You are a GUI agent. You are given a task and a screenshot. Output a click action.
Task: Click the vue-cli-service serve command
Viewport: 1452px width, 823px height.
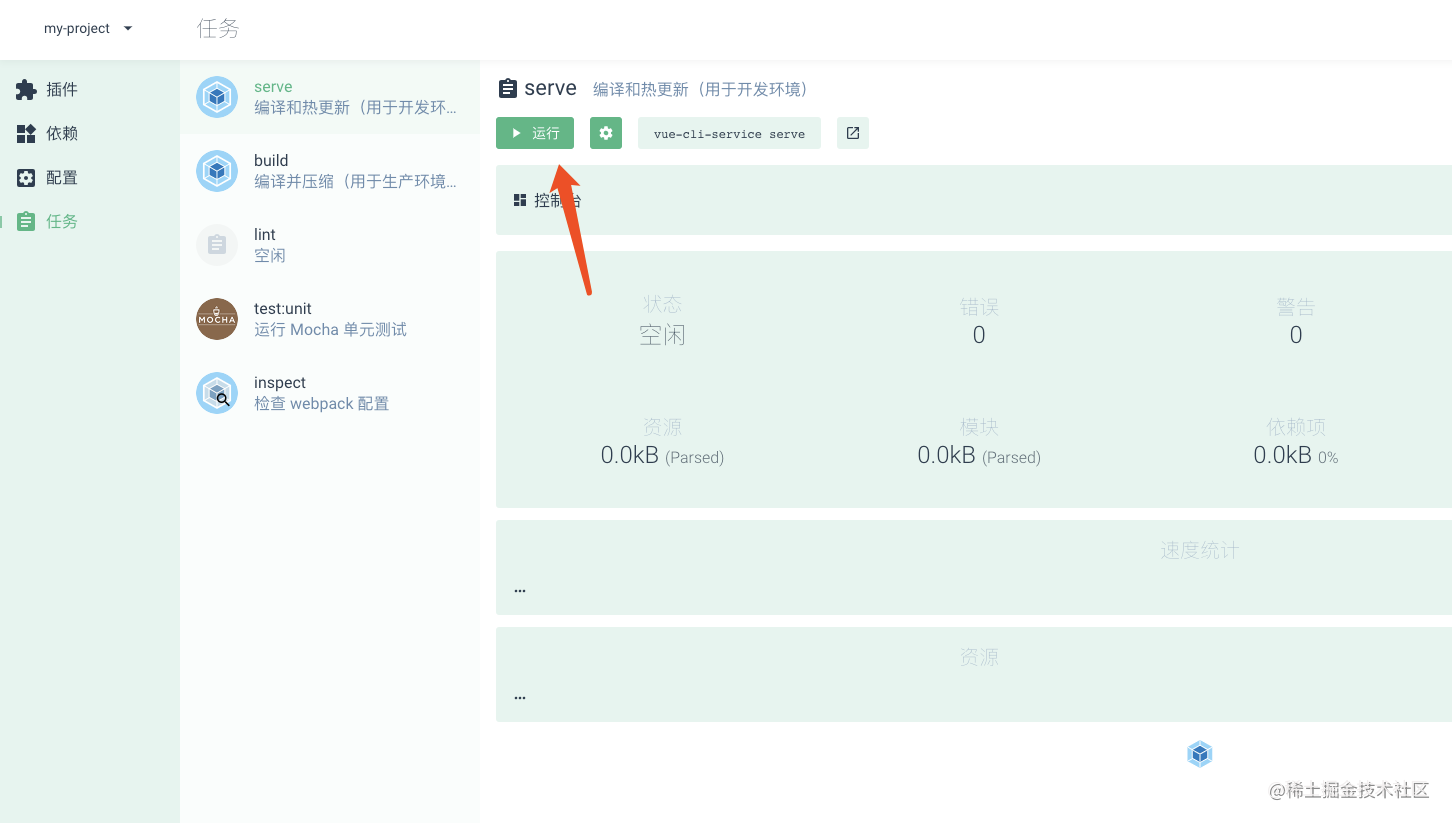[729, 133]
